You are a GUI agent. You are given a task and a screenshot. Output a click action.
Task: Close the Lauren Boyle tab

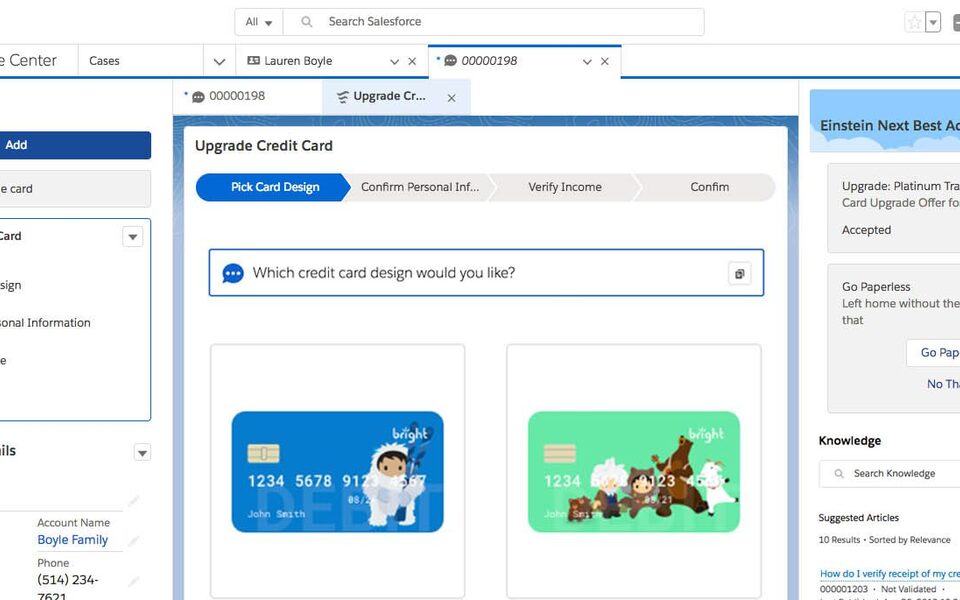tap(412, 61)
